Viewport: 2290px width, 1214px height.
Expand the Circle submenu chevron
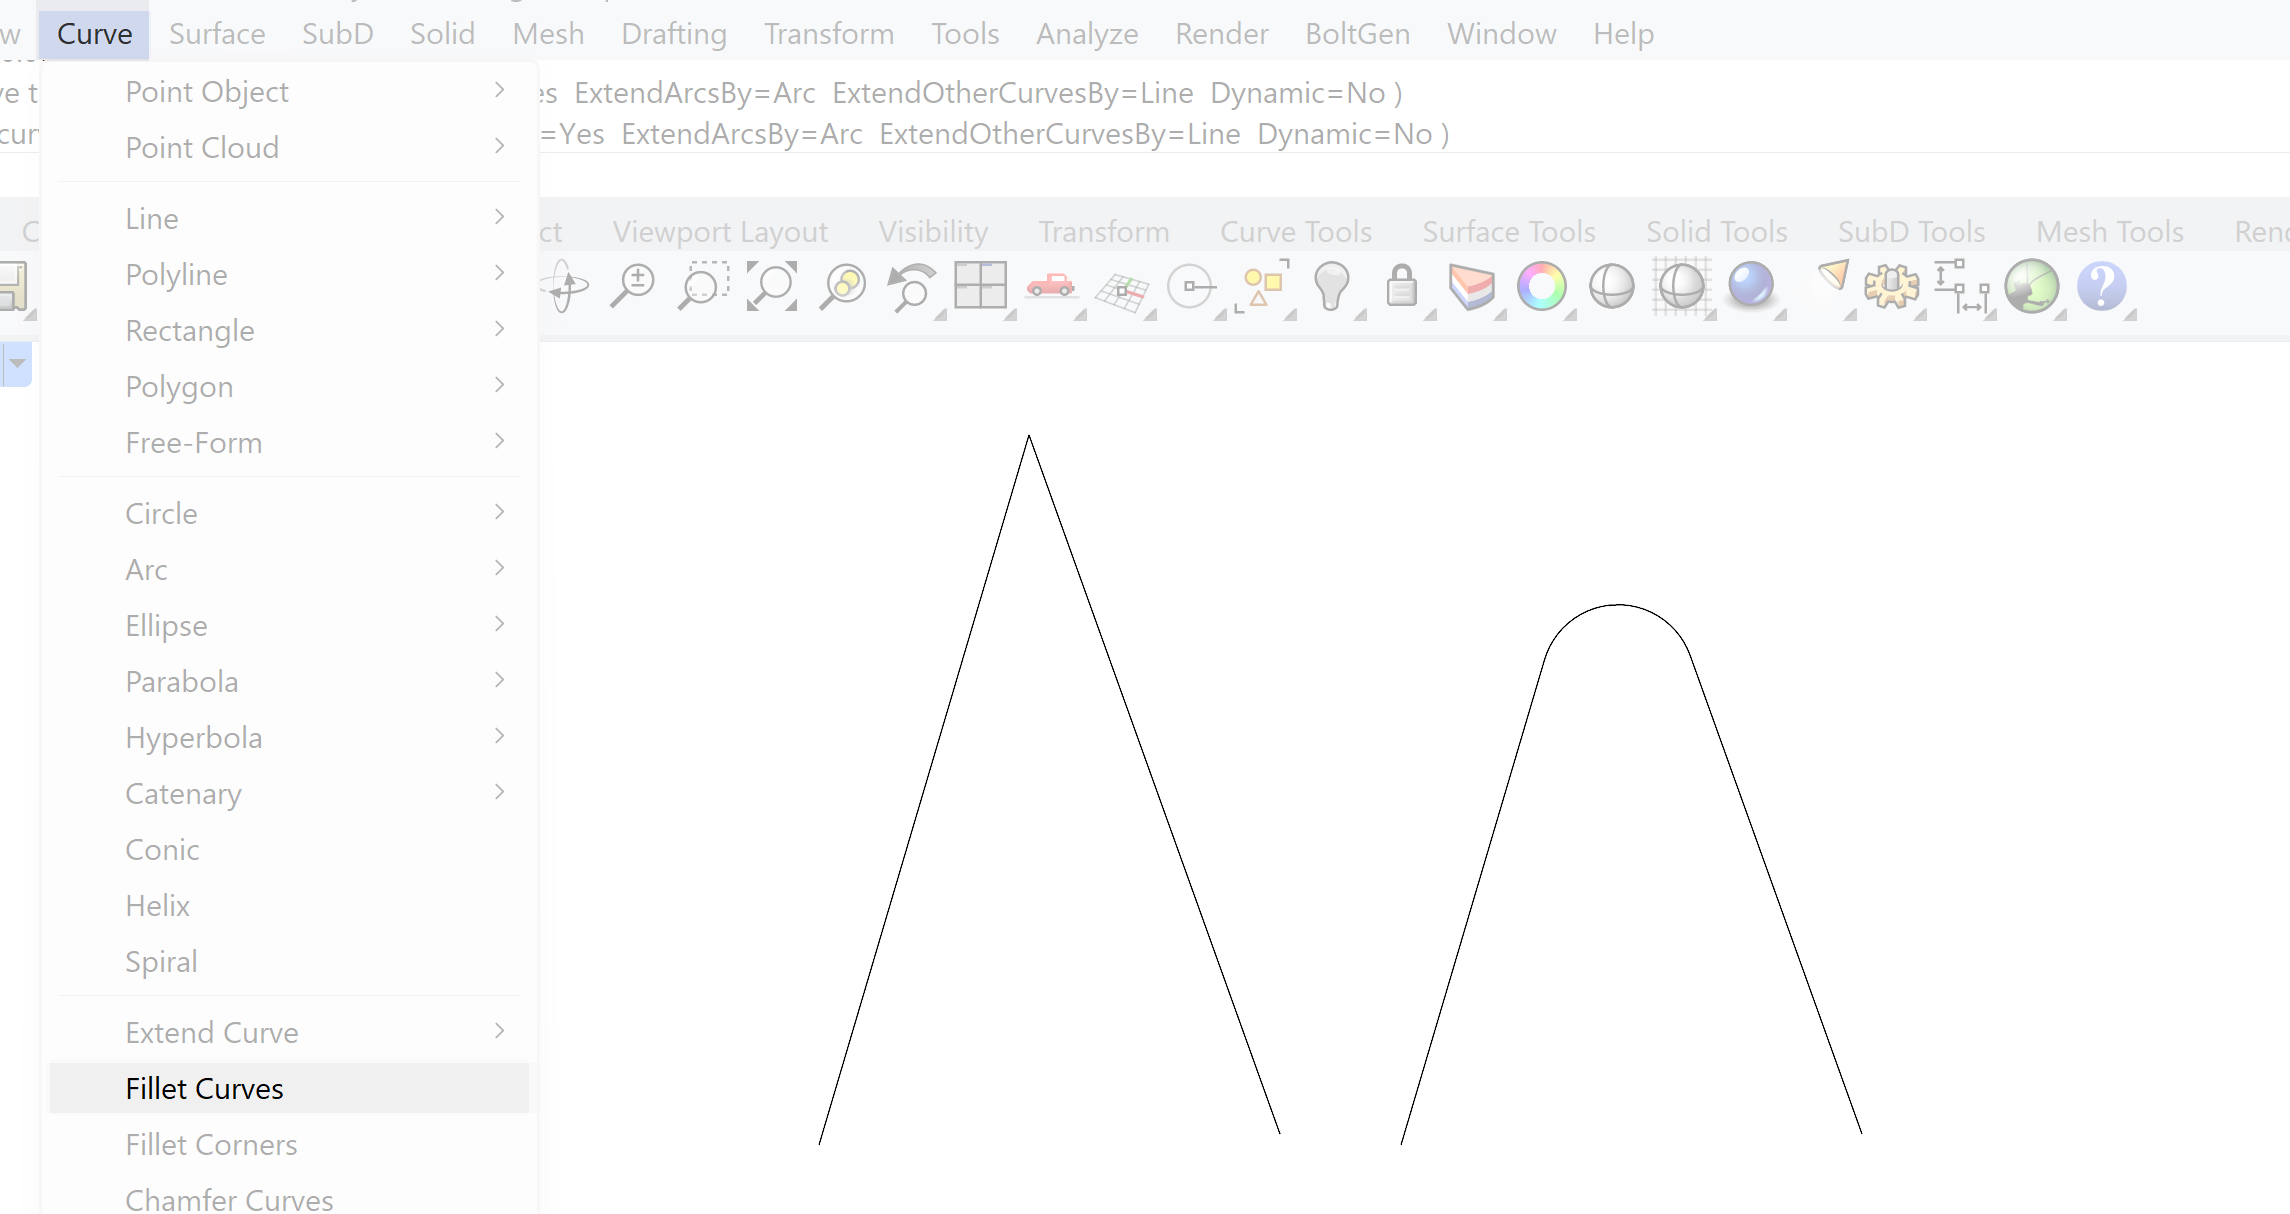499,512
